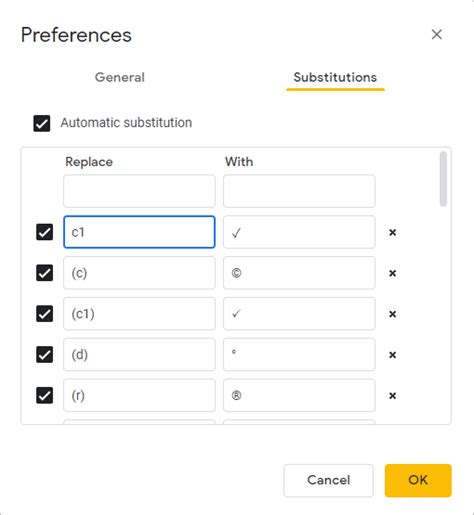Confirm changes with the OK button
This screenshot has height=515, width=474.
click(418, 480)
